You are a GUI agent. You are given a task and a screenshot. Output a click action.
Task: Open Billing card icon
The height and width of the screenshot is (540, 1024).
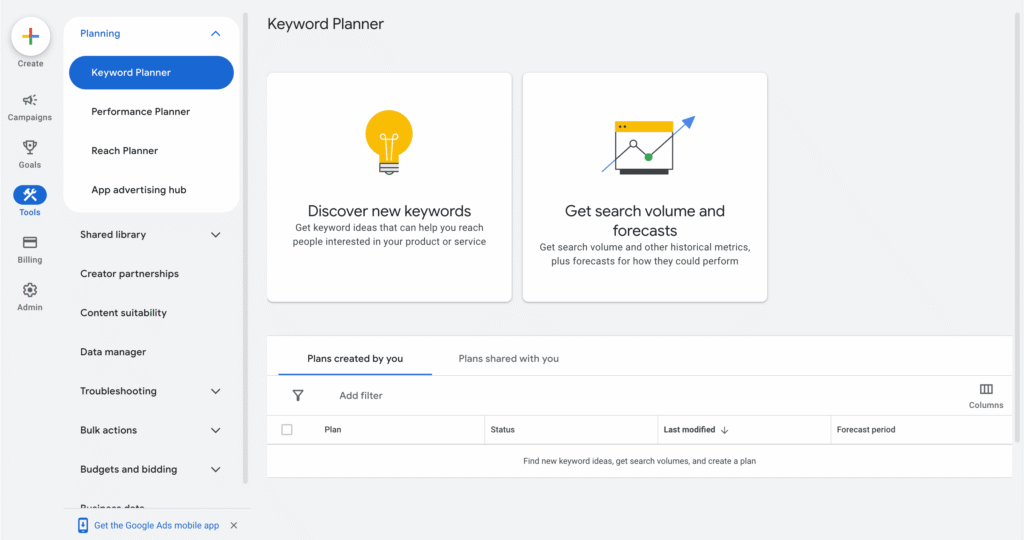(x=30, y=242)
